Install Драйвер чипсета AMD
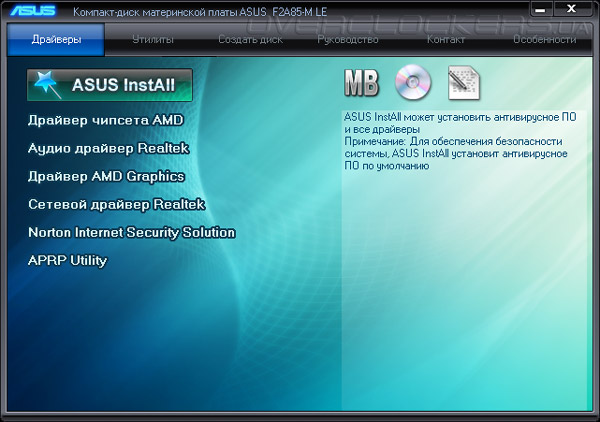The width and height of the screenshot is (600, 422). (x=106, y=120)
